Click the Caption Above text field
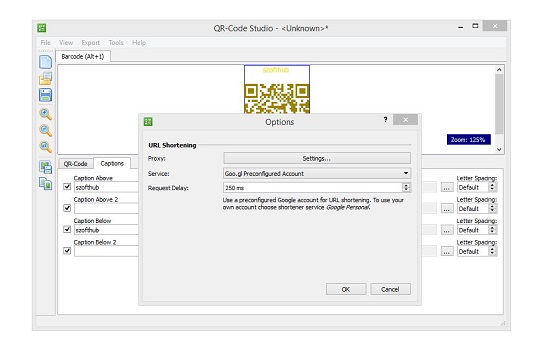Viewport: 550px width, 360px height. (x=106, y=187)
